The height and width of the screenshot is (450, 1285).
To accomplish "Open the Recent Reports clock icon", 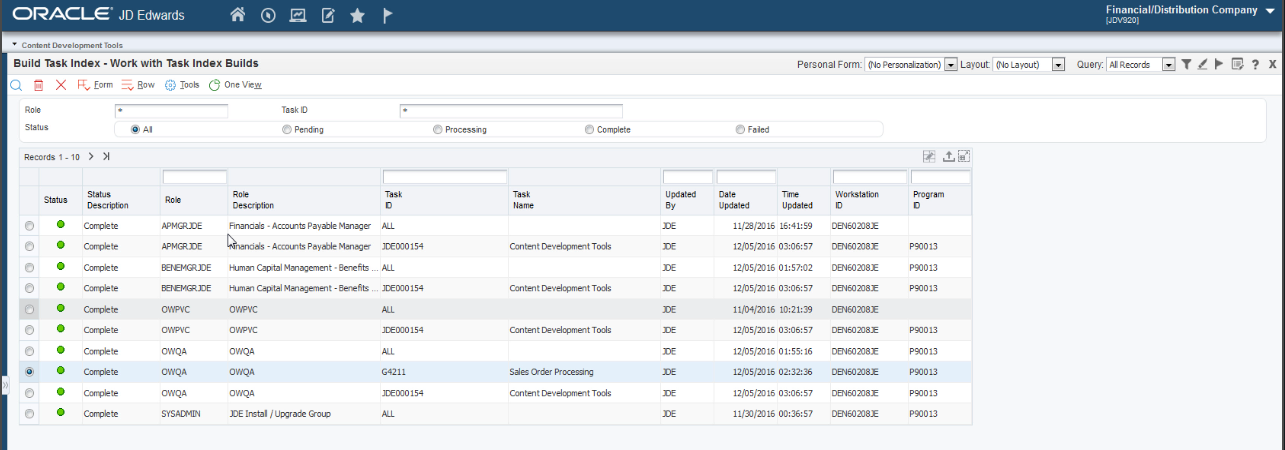I will [268, 16].
